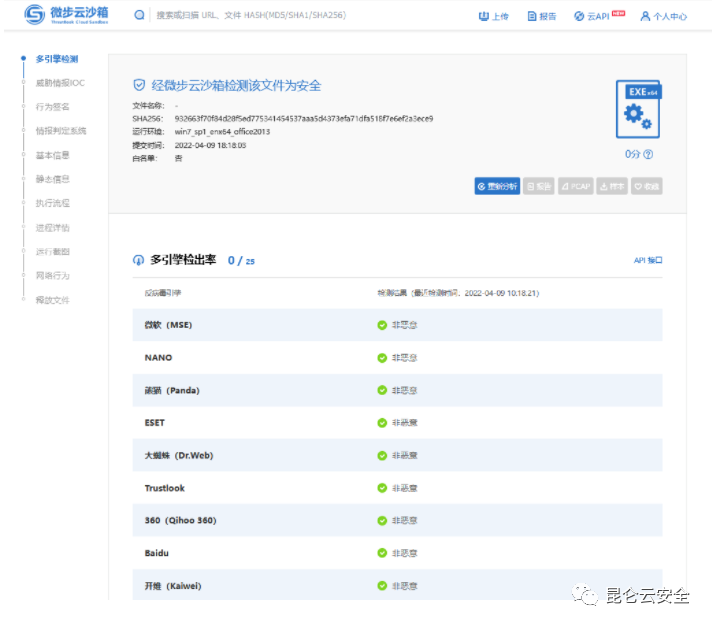
Task: Click the 0 / 25 detection ratio
Action: [x=241, y=261]
